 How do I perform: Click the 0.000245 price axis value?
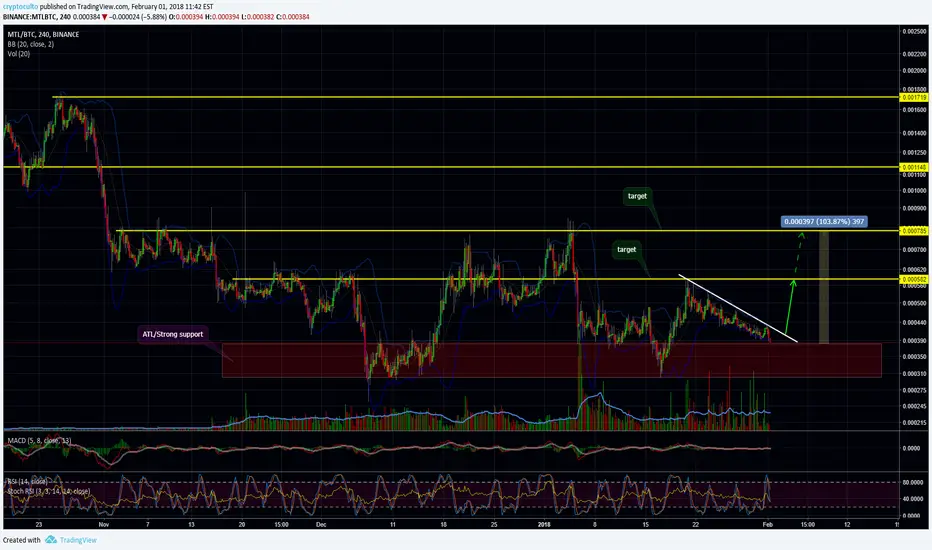pyautogui.click(x=914, y=407)
